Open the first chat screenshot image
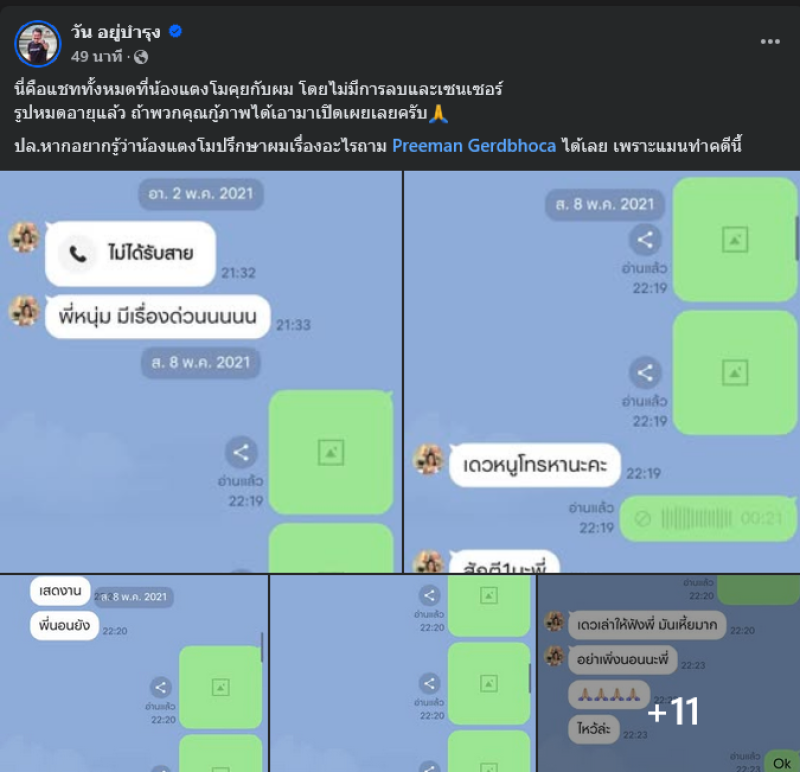Screen dimensions: 800x772 pyautogui.click(x=201, y=371)
